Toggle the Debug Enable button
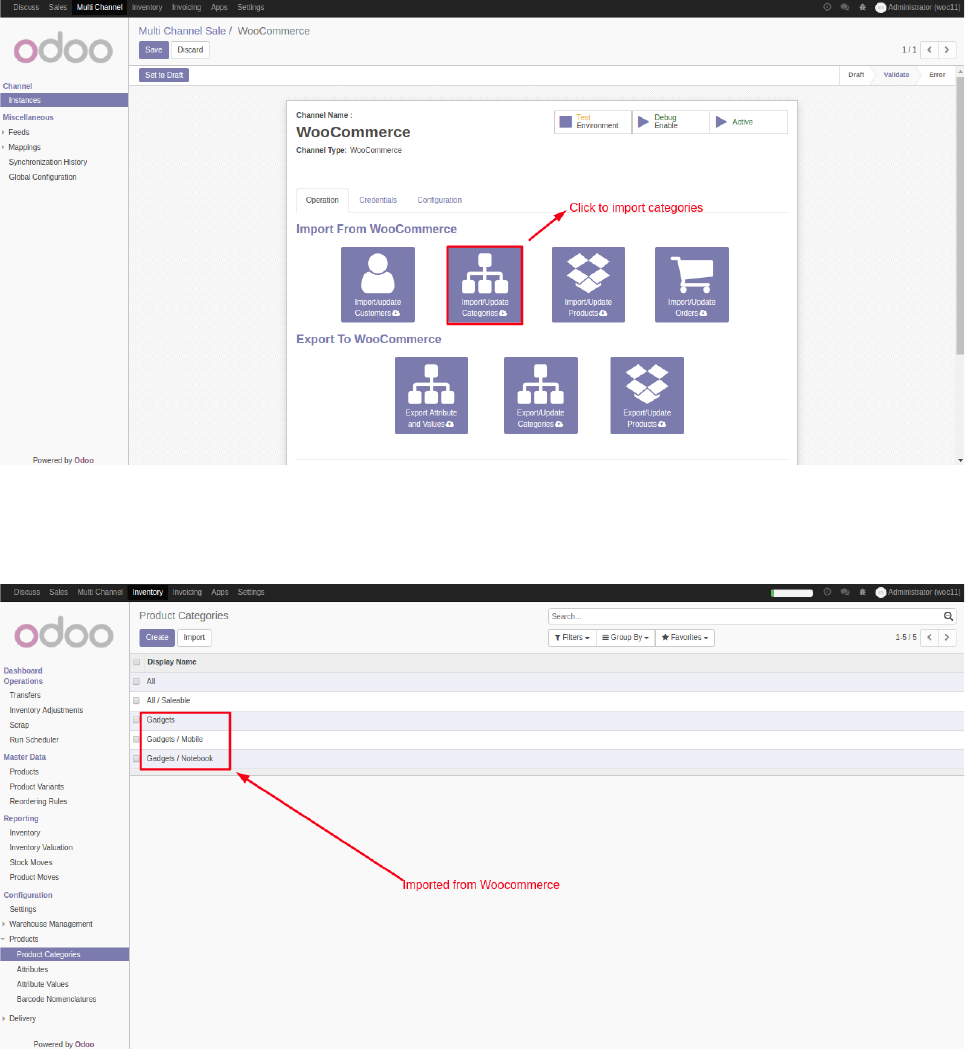 [670, 122]
